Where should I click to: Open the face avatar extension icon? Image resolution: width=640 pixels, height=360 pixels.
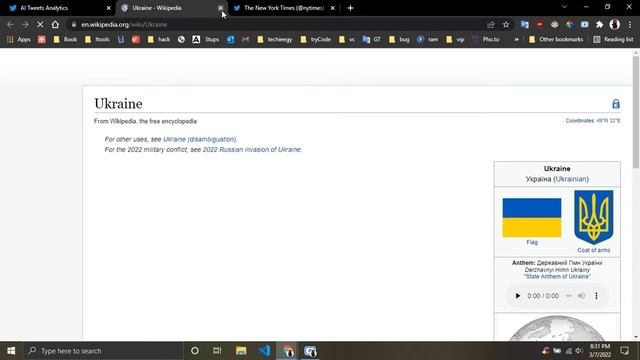tap(554, 24)
